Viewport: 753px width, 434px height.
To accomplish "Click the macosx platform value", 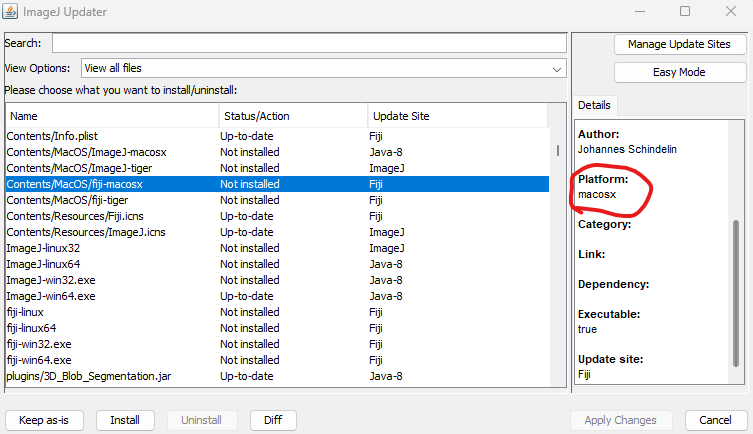I will click(597, 194).
